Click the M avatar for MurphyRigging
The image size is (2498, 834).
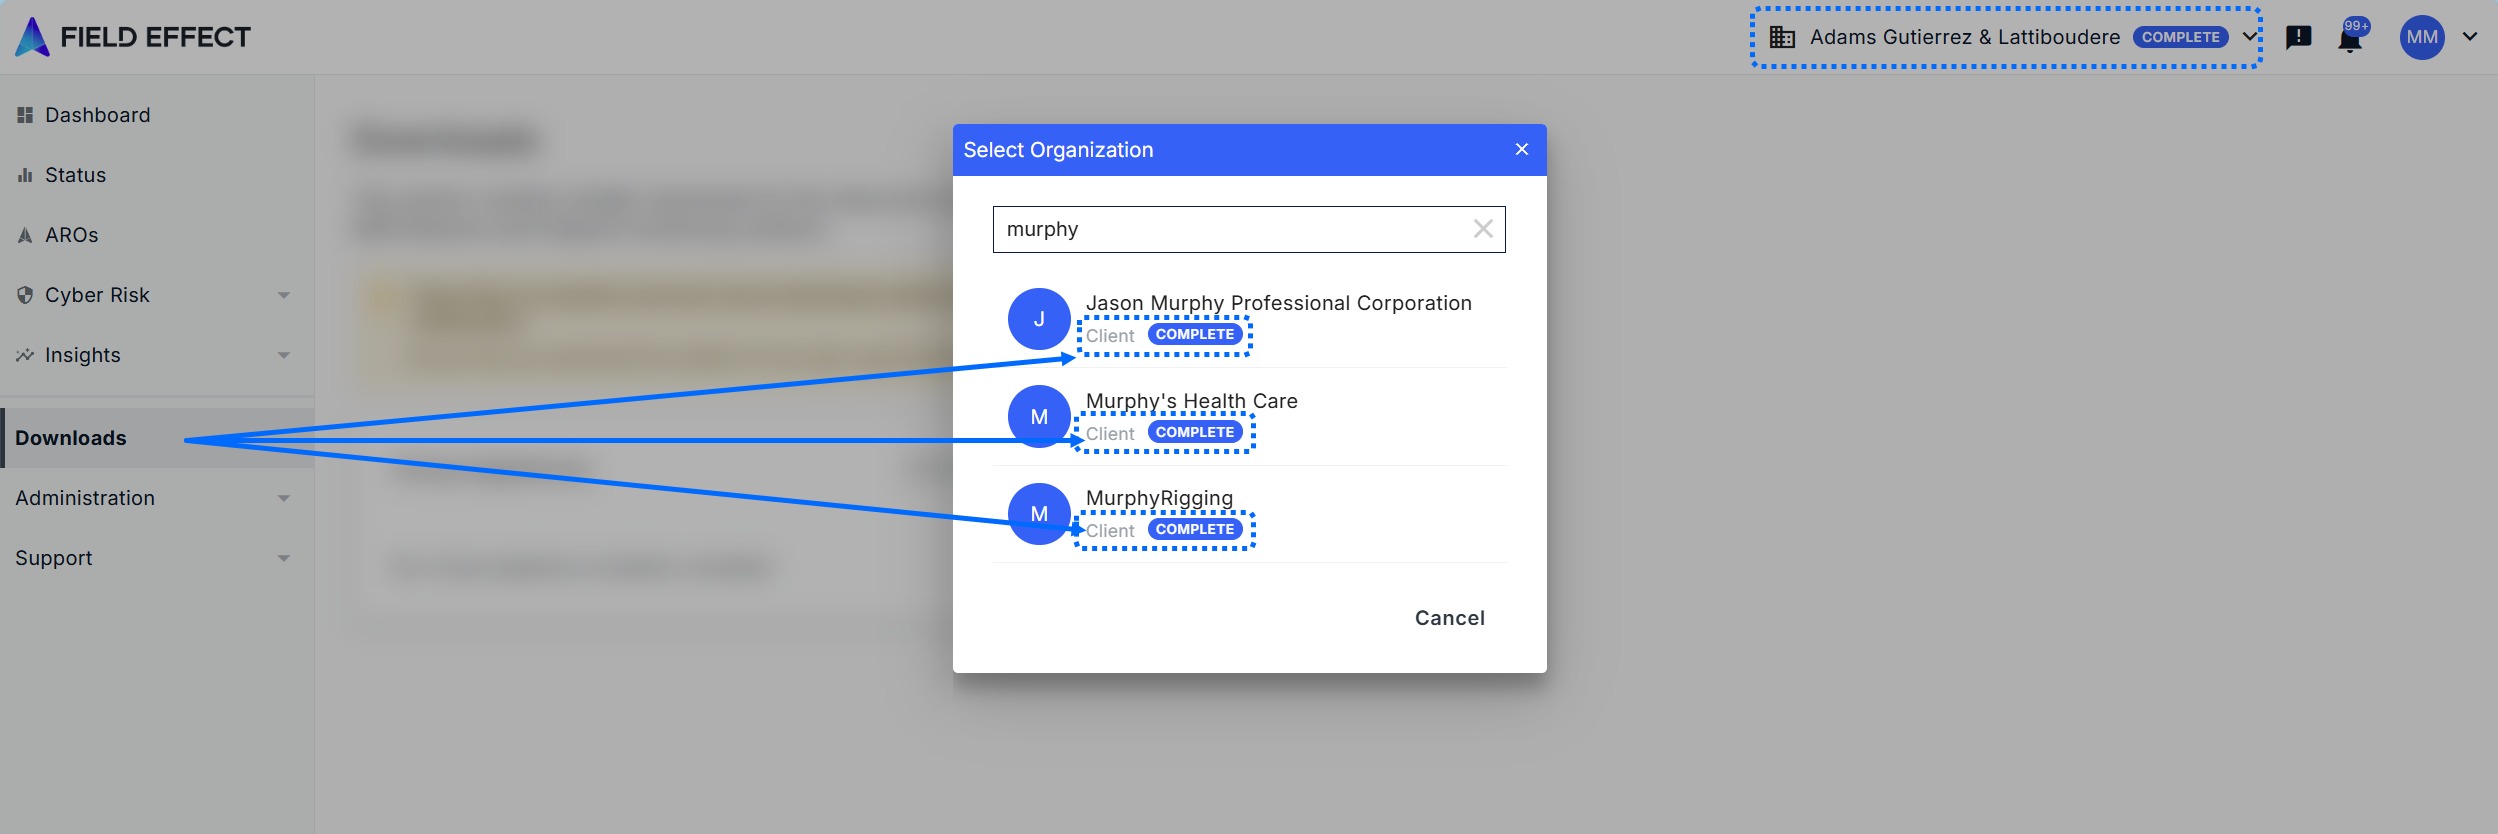click(1039, 514)
